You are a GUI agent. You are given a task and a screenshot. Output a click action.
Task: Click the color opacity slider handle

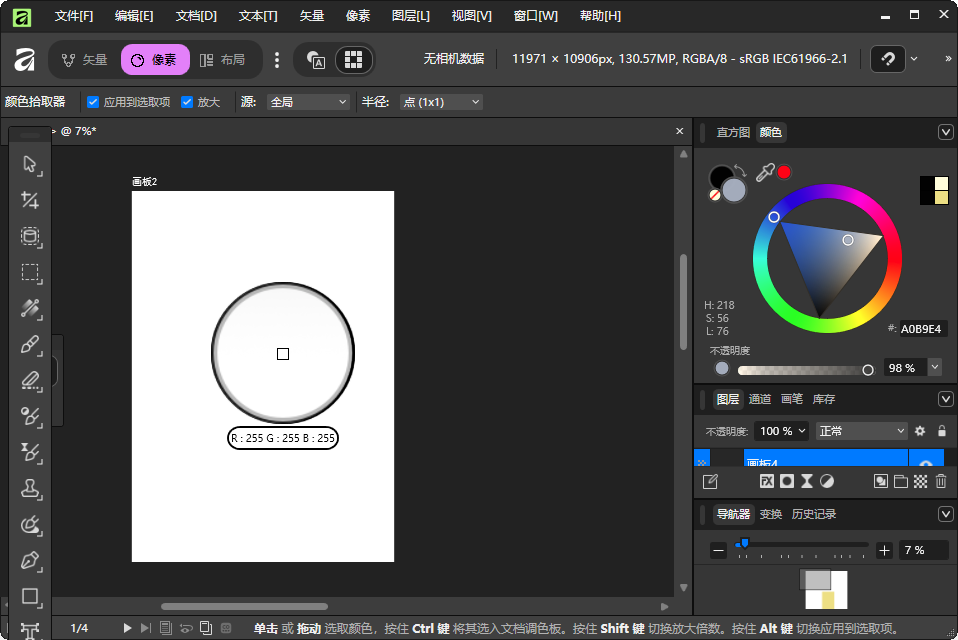(x=868, y=370)
